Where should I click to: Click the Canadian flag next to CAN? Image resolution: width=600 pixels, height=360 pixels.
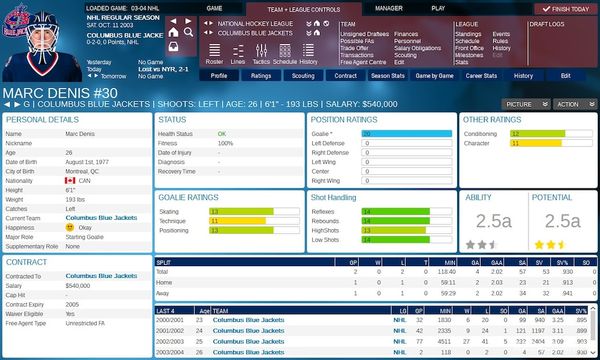70,181
